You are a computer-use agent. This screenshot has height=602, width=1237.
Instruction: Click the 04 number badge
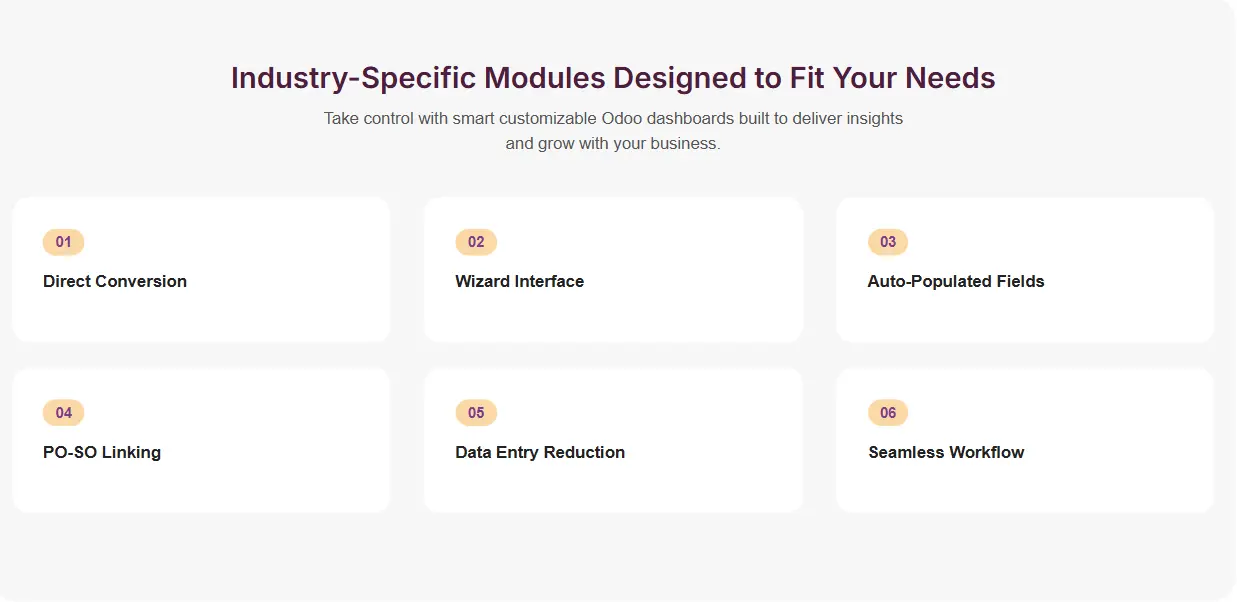pos(63,413)
